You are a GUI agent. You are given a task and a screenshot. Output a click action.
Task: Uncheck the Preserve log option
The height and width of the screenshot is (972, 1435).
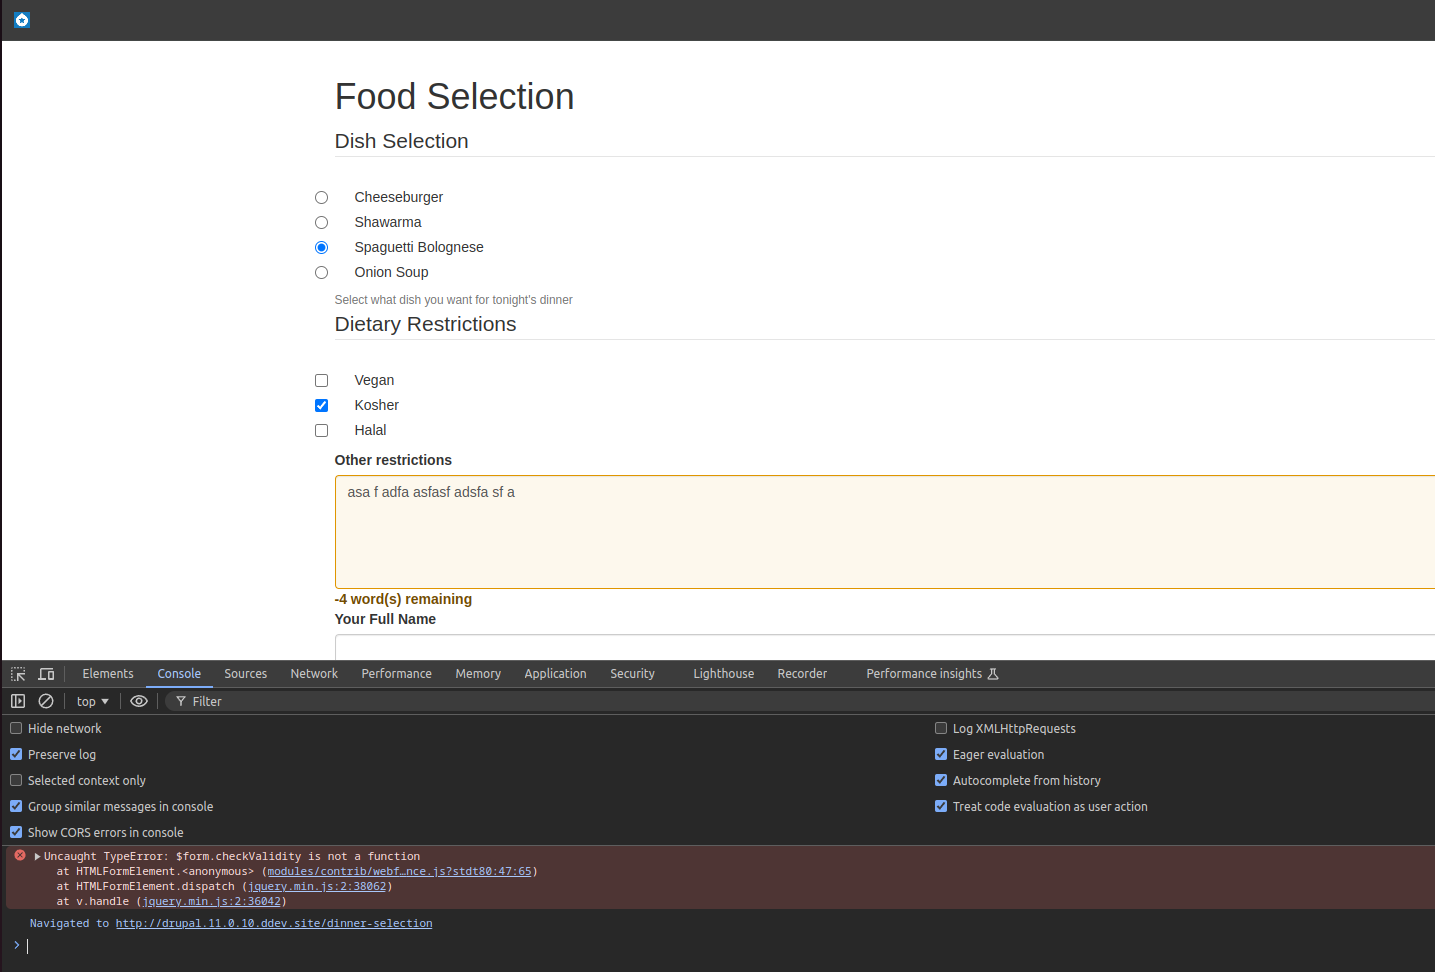point(16,755)
